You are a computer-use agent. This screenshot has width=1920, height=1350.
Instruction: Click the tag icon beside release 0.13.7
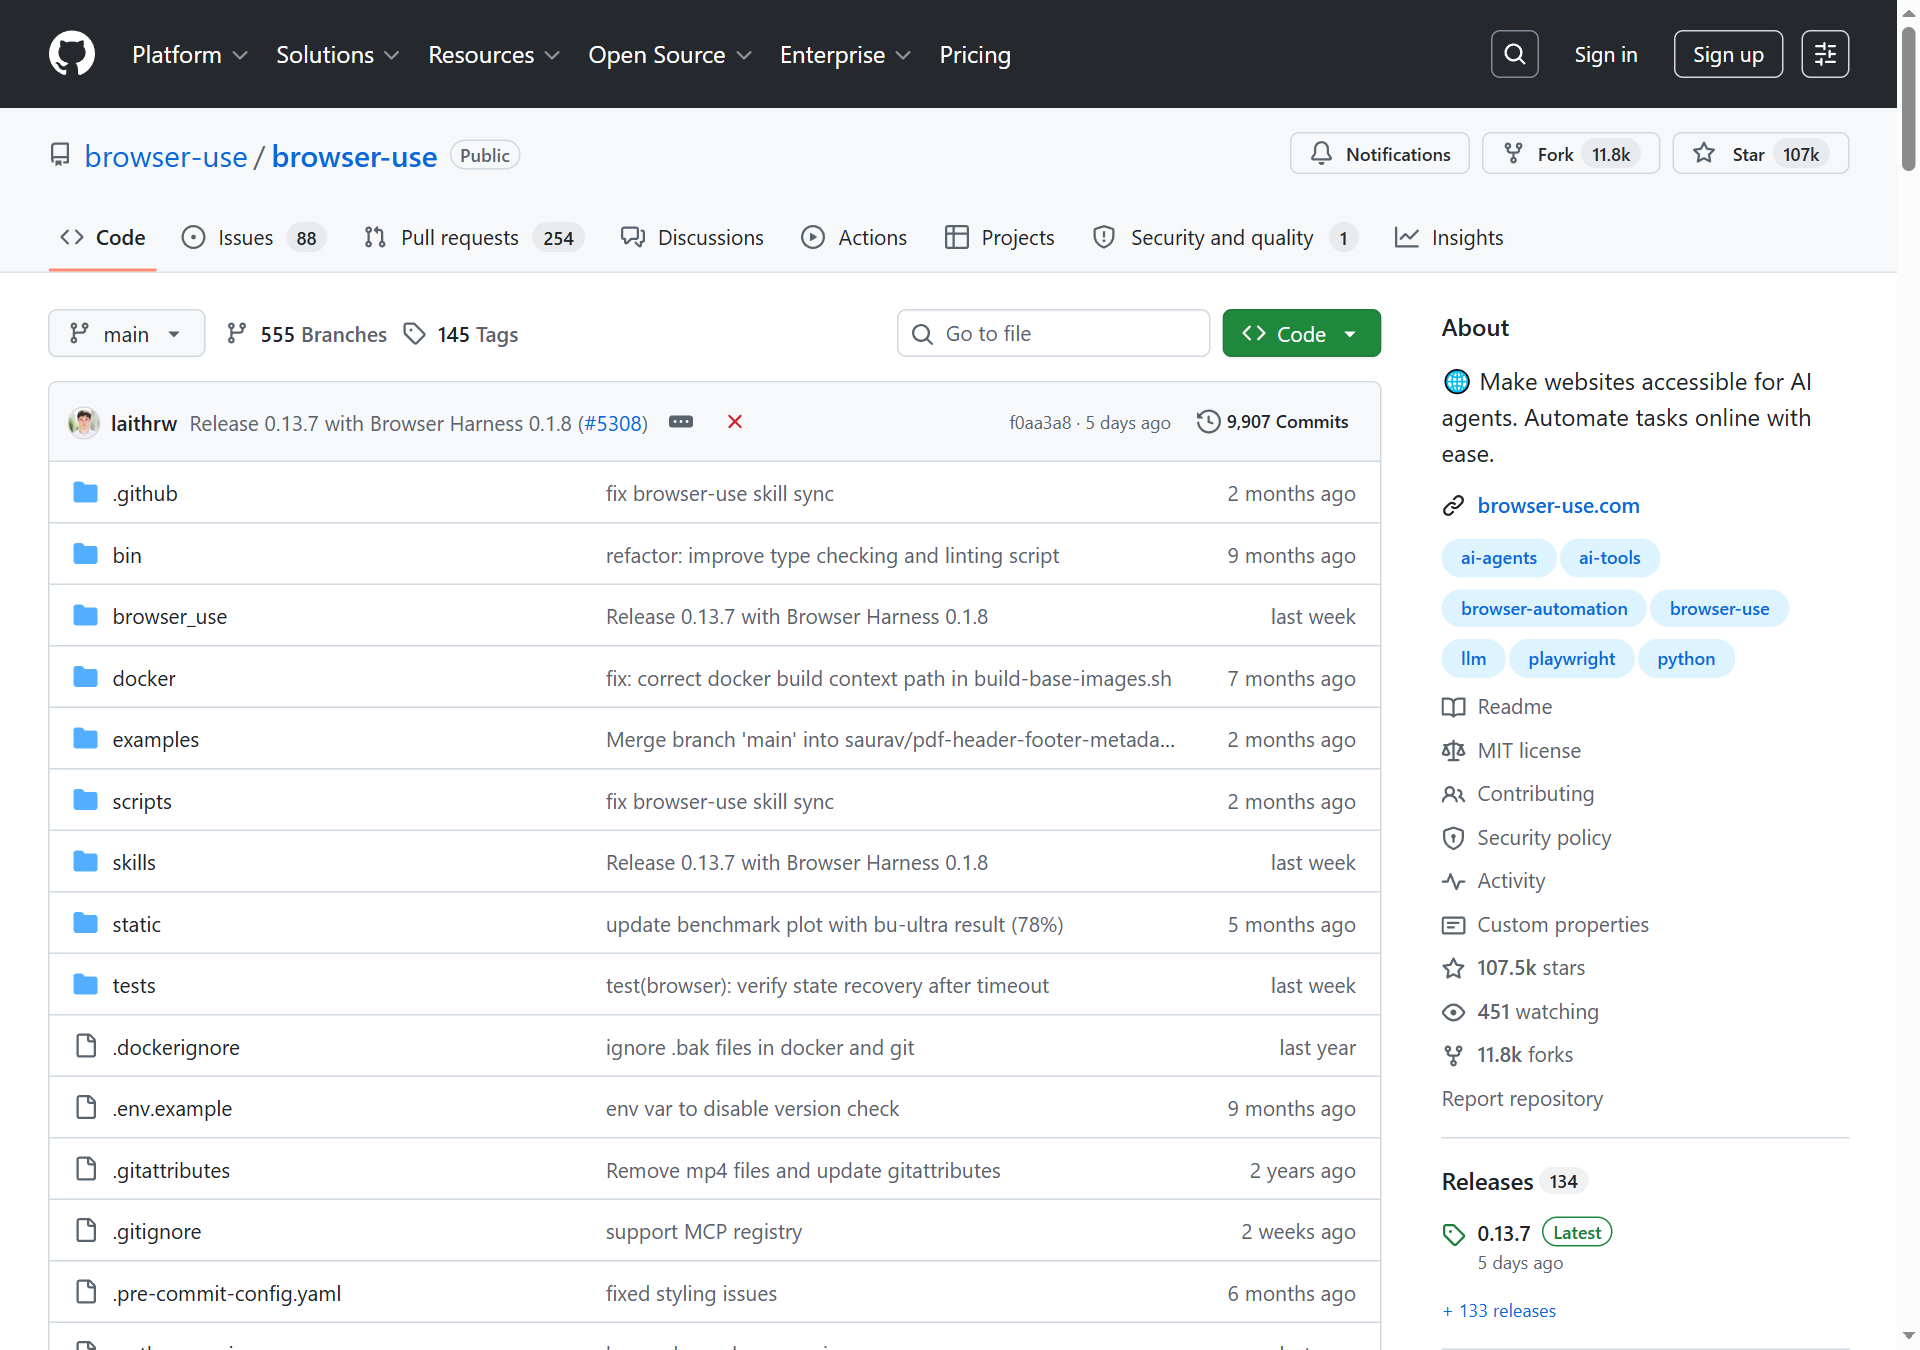point(1453,1235)
